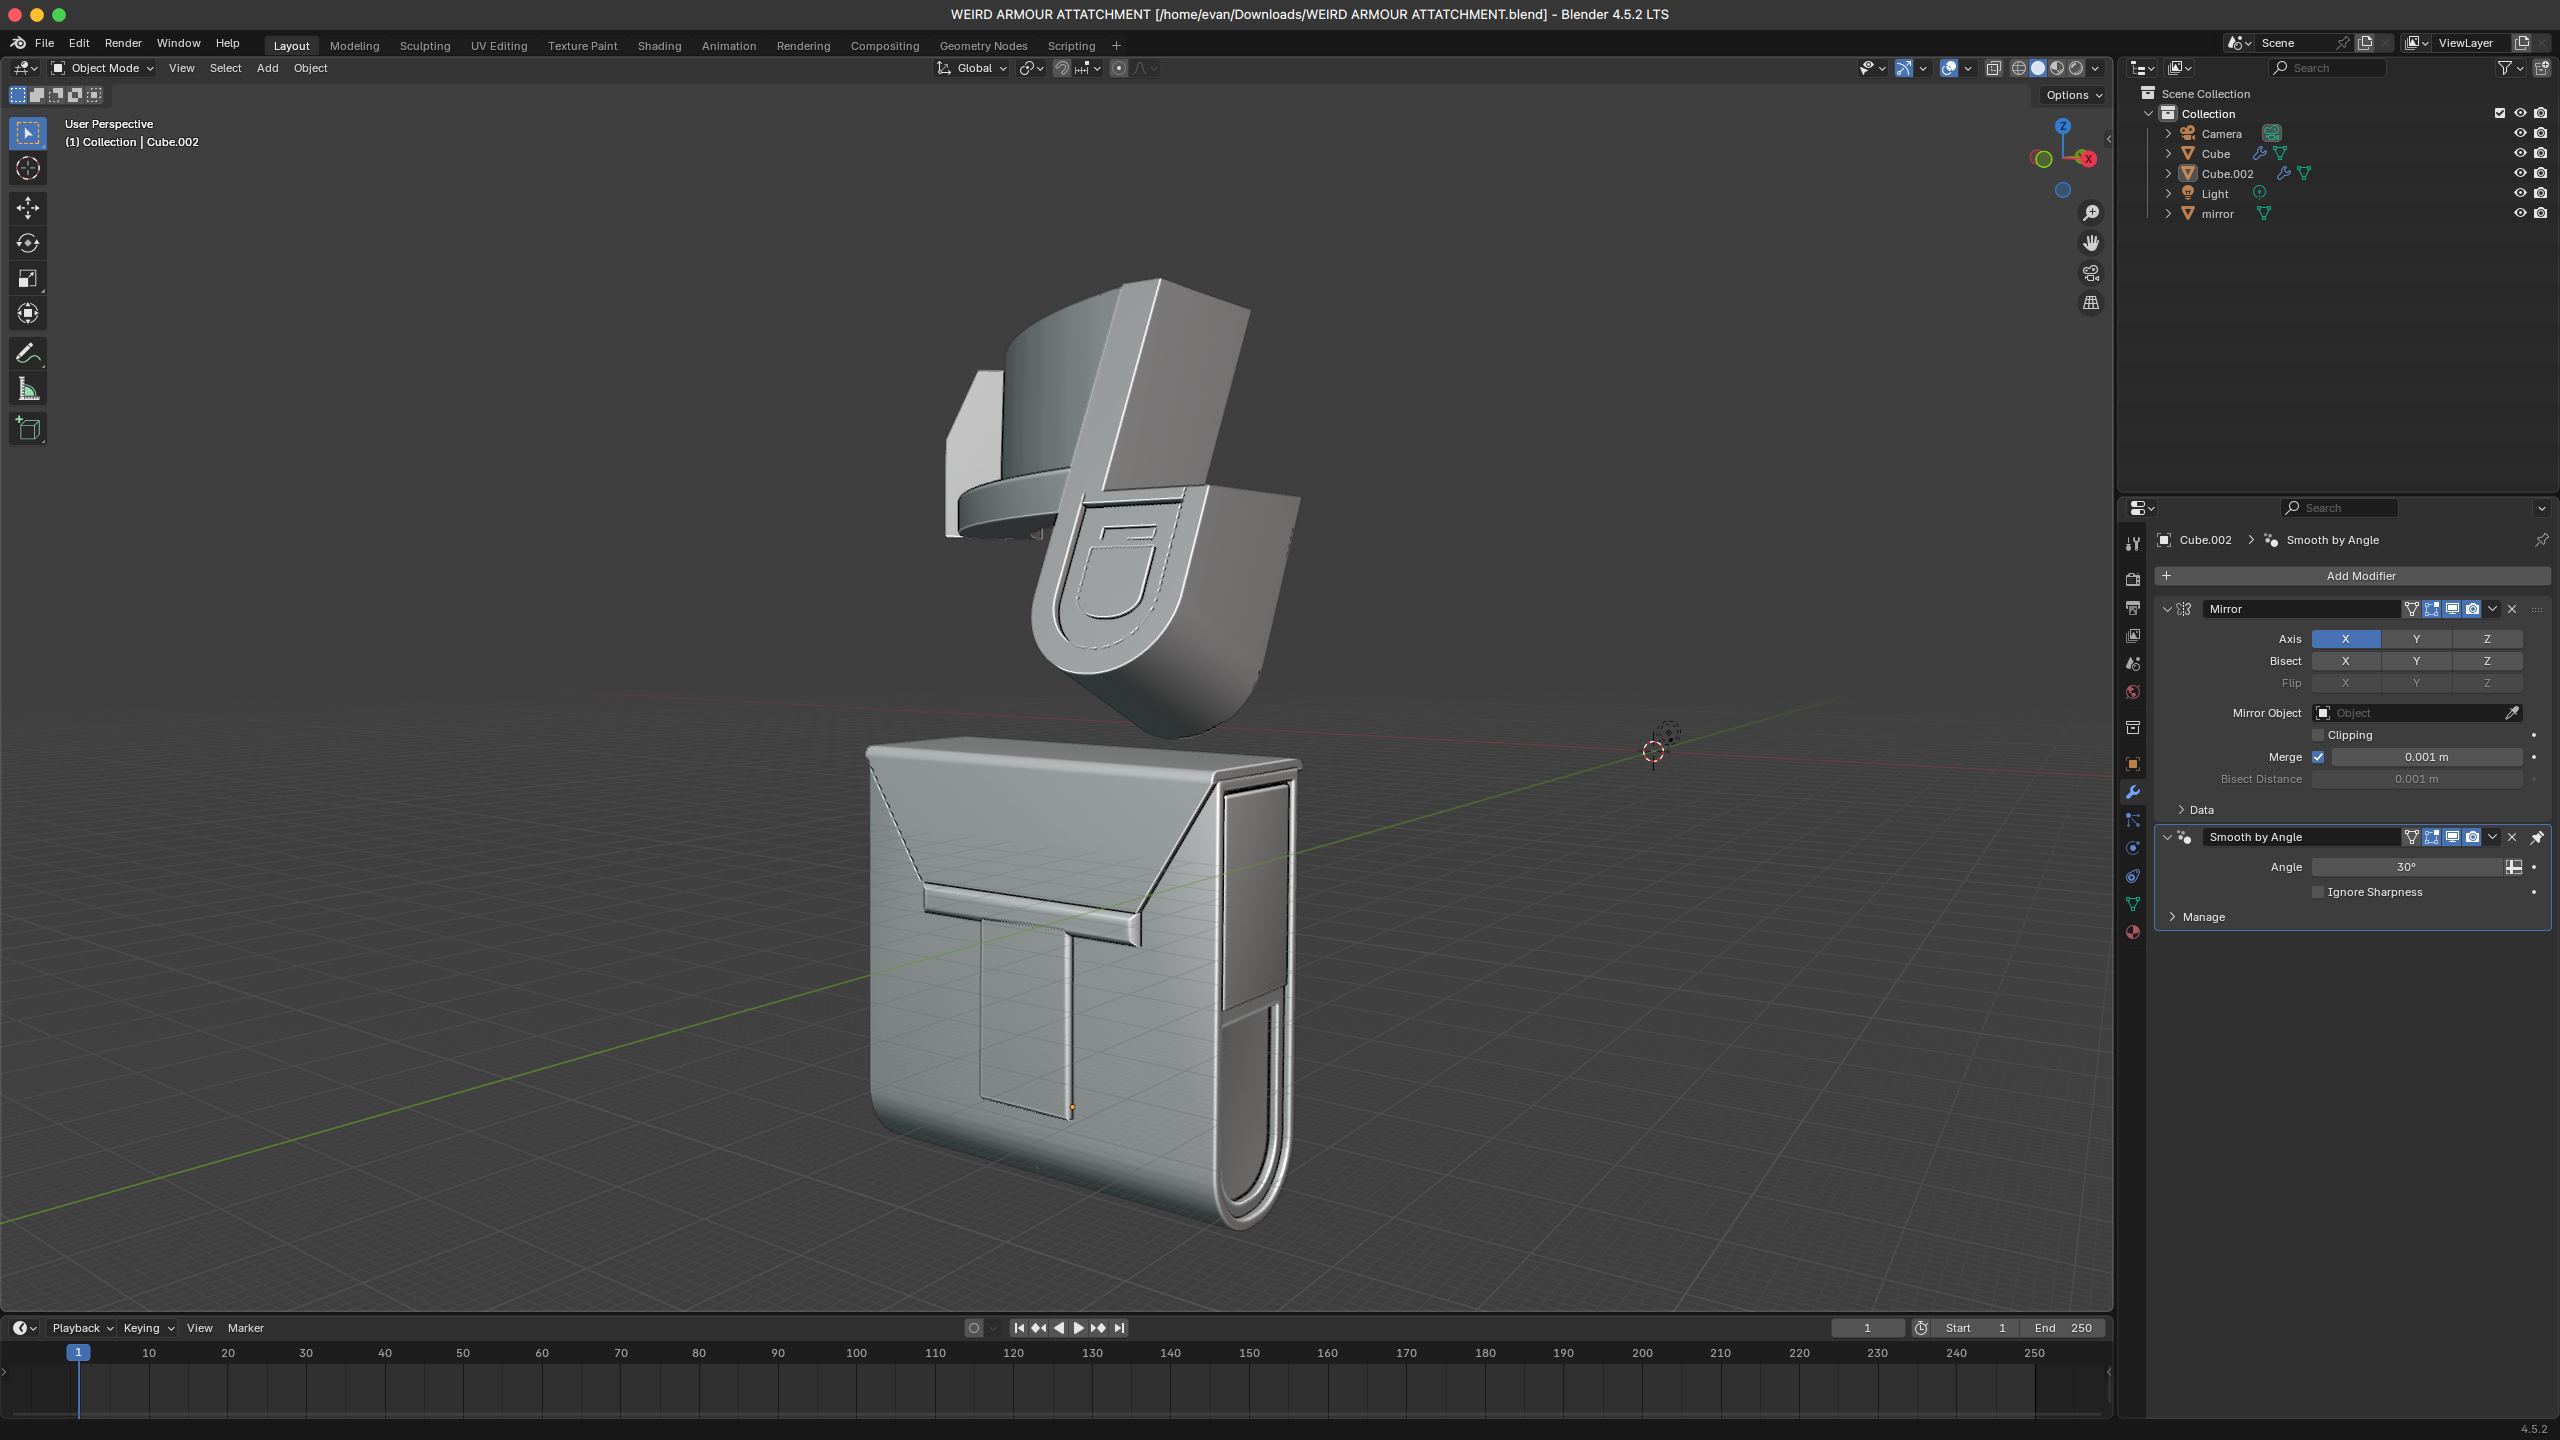
Task: Click the Add Cube tool
Action: tap(28, 429)
